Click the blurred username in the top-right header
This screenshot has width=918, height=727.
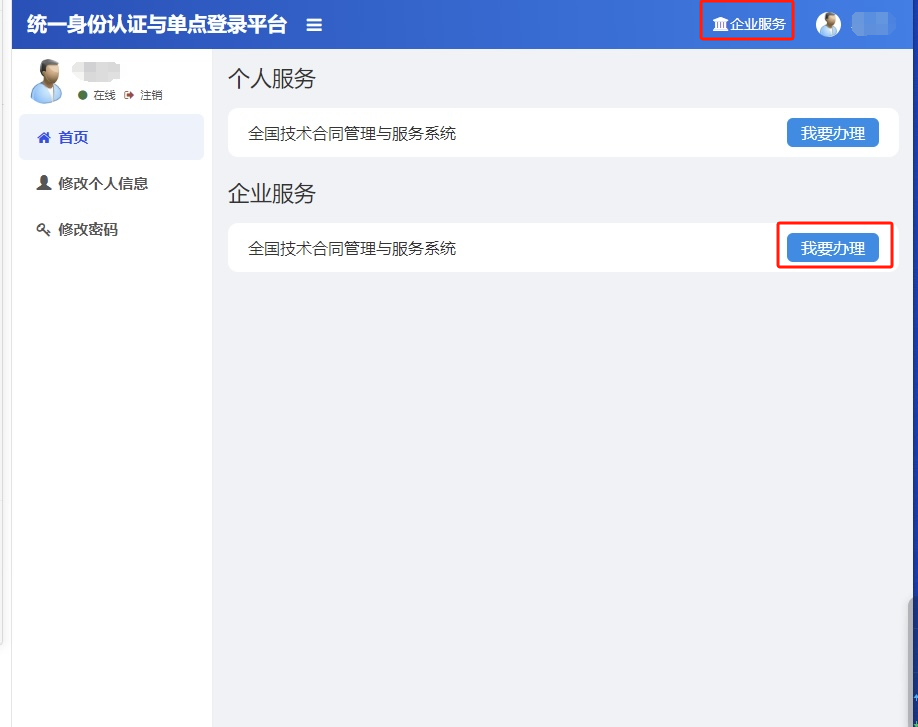[x=874, y=24]
